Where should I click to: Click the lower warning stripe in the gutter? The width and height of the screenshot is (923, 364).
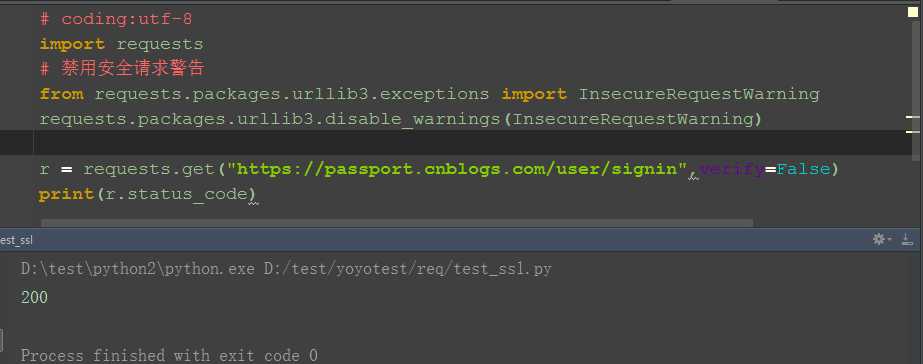pyautogui.click(x=912, y=131)
